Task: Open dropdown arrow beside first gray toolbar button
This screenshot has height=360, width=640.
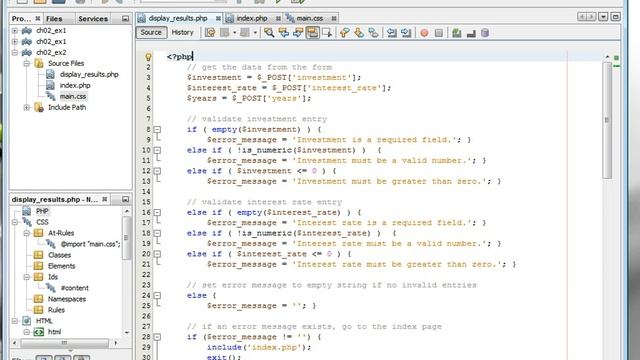Action: [235, 33]
